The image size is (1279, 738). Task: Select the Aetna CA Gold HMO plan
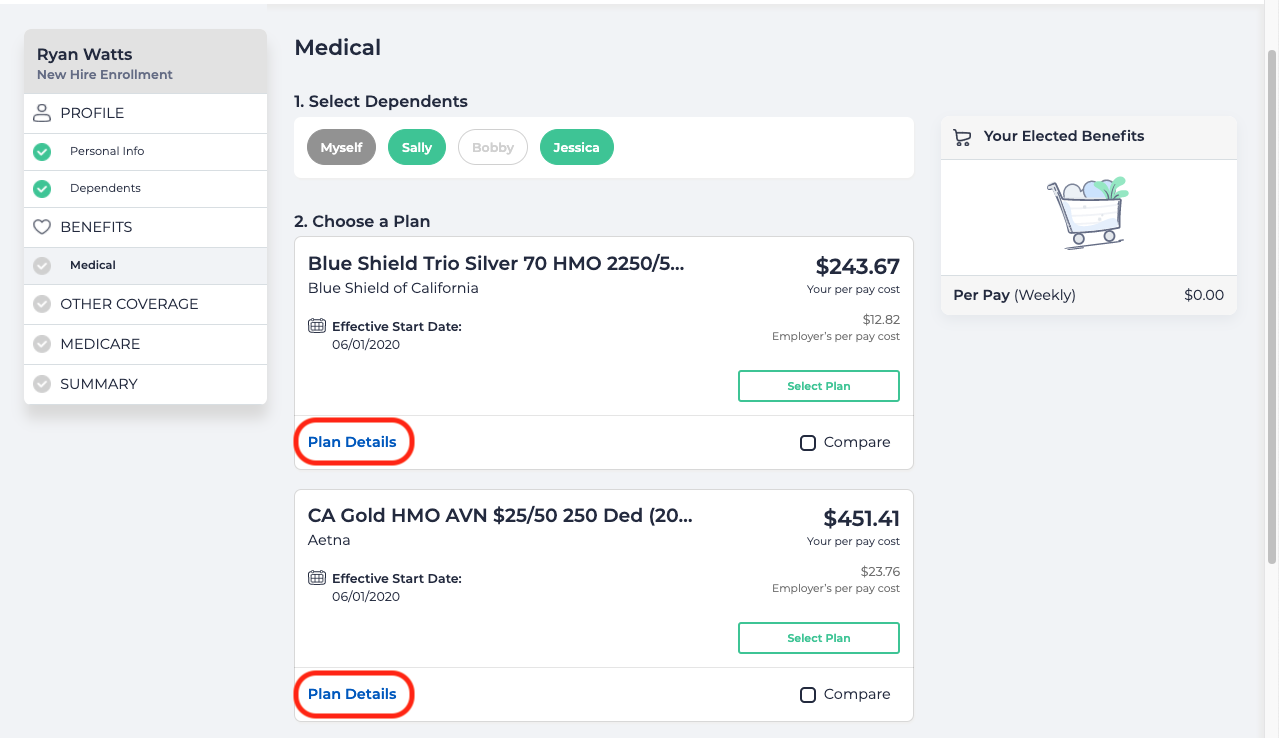point(819,638)
